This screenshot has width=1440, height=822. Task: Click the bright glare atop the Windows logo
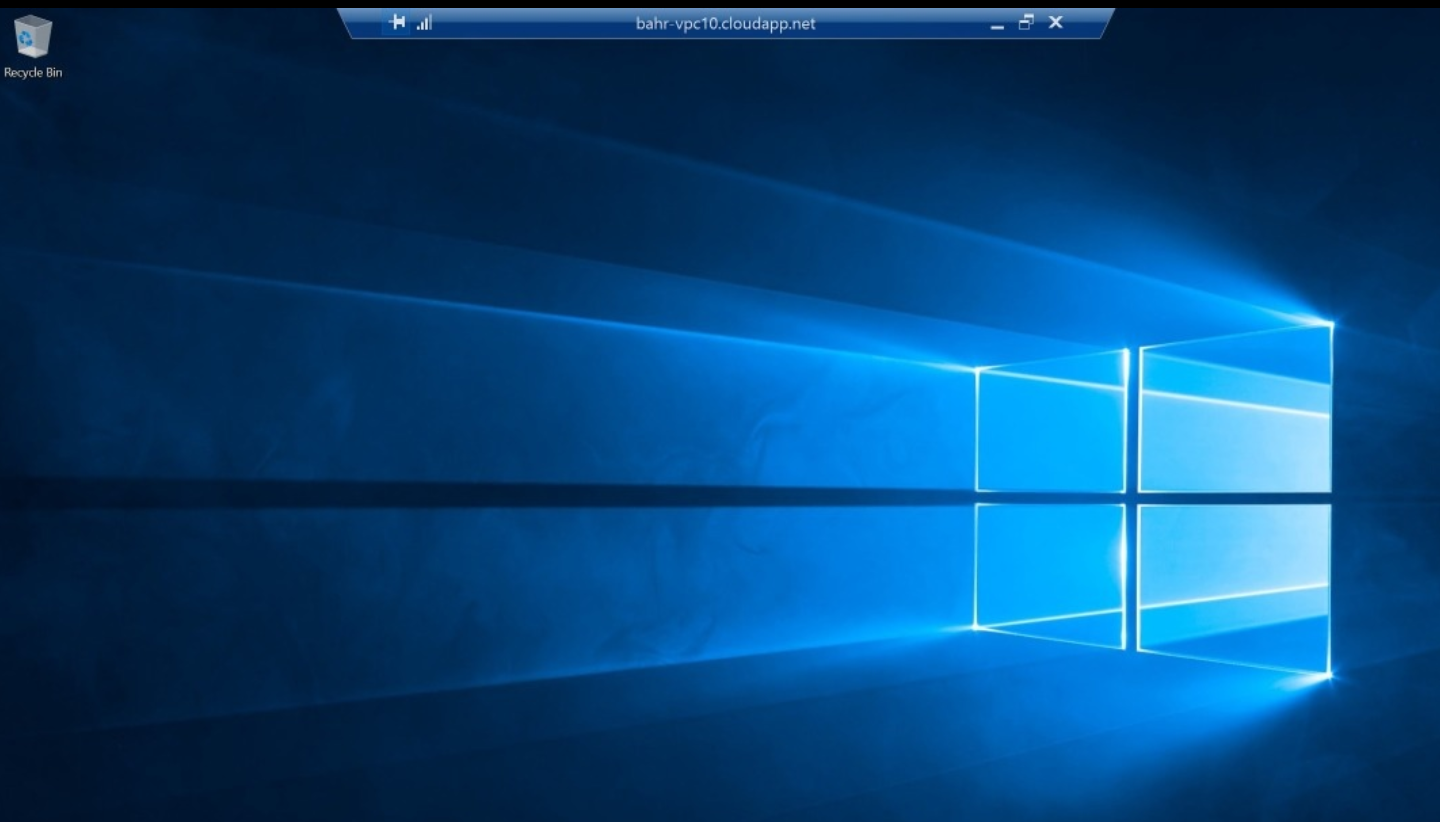1330,323
